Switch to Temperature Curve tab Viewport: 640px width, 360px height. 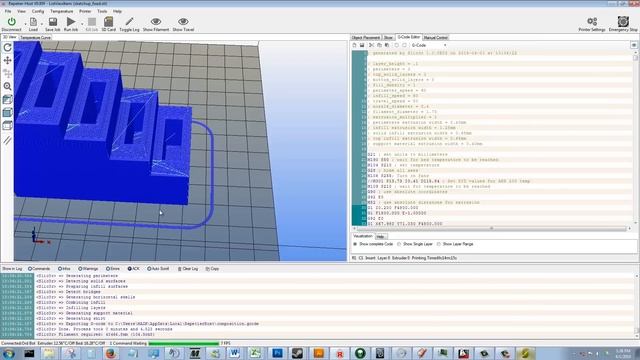point(36,38)
